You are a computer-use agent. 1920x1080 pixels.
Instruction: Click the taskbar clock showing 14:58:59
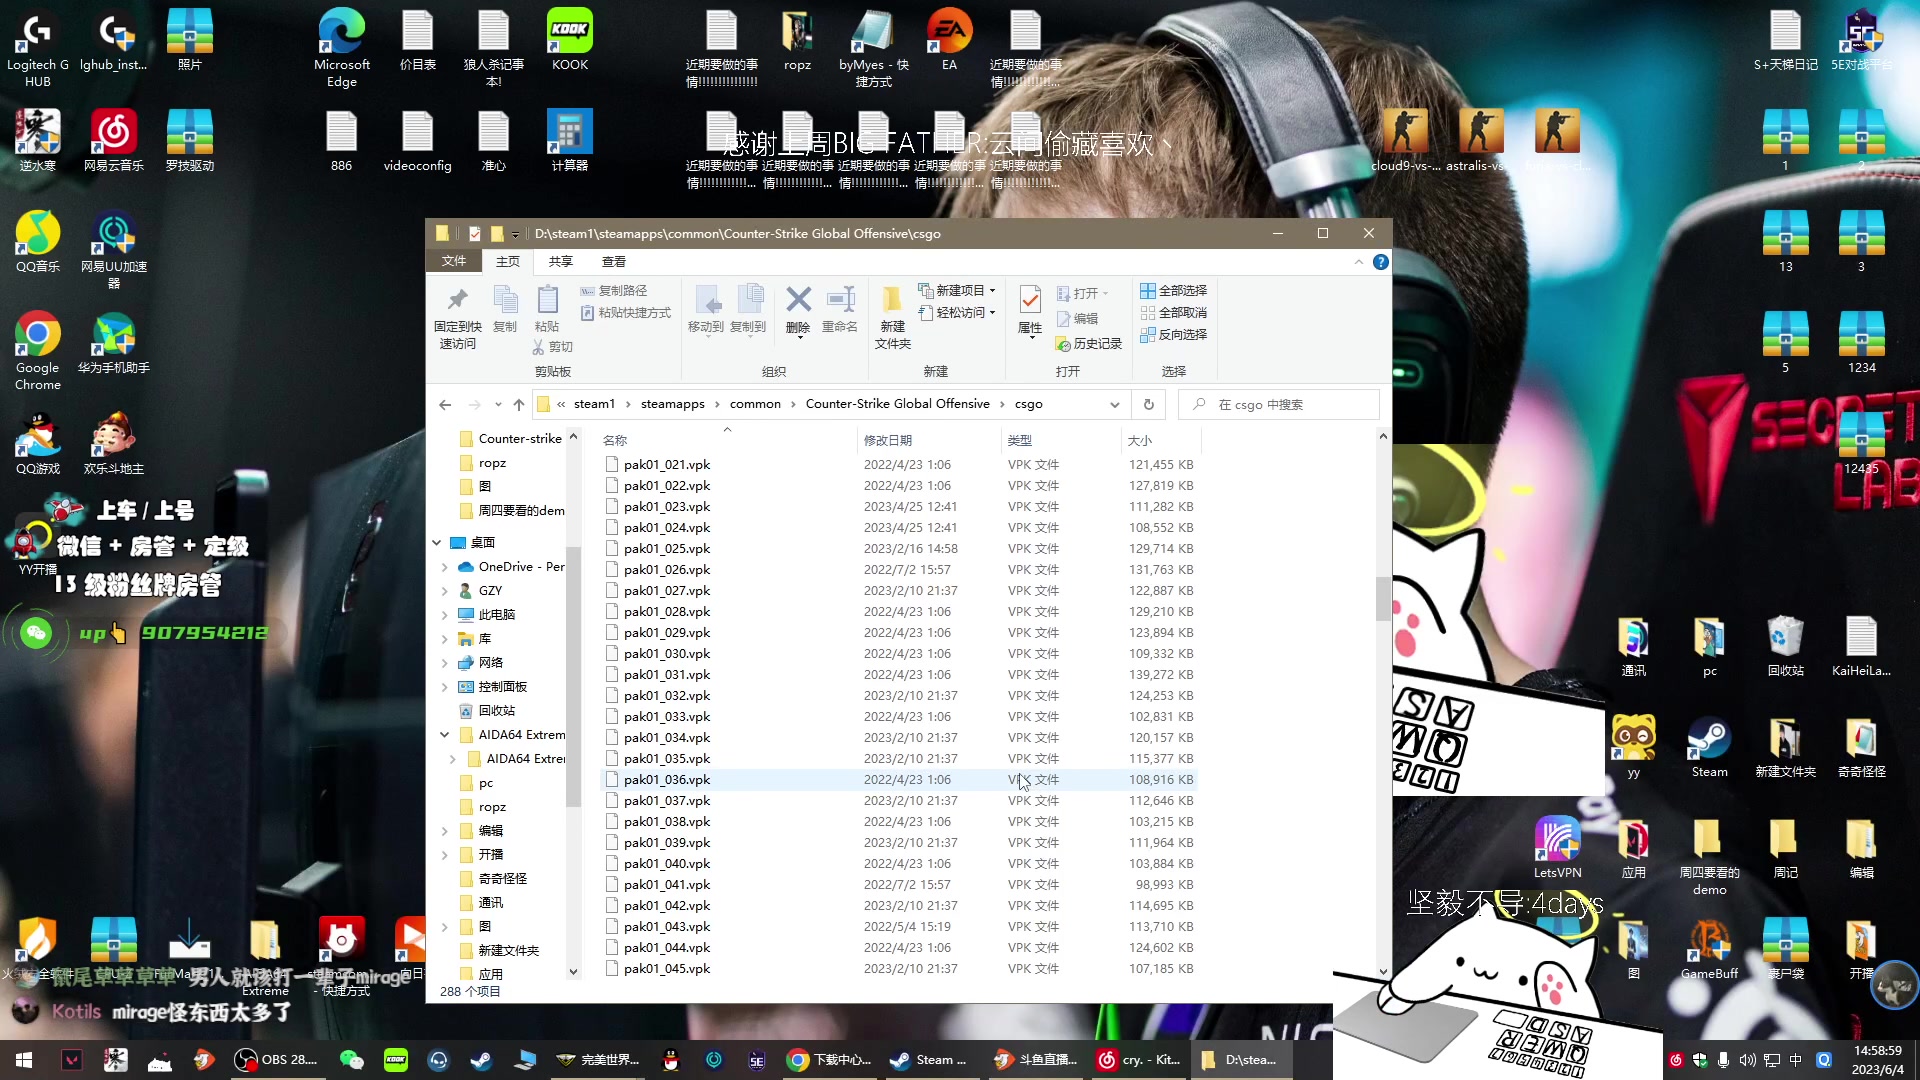tap(1877, 1060)
